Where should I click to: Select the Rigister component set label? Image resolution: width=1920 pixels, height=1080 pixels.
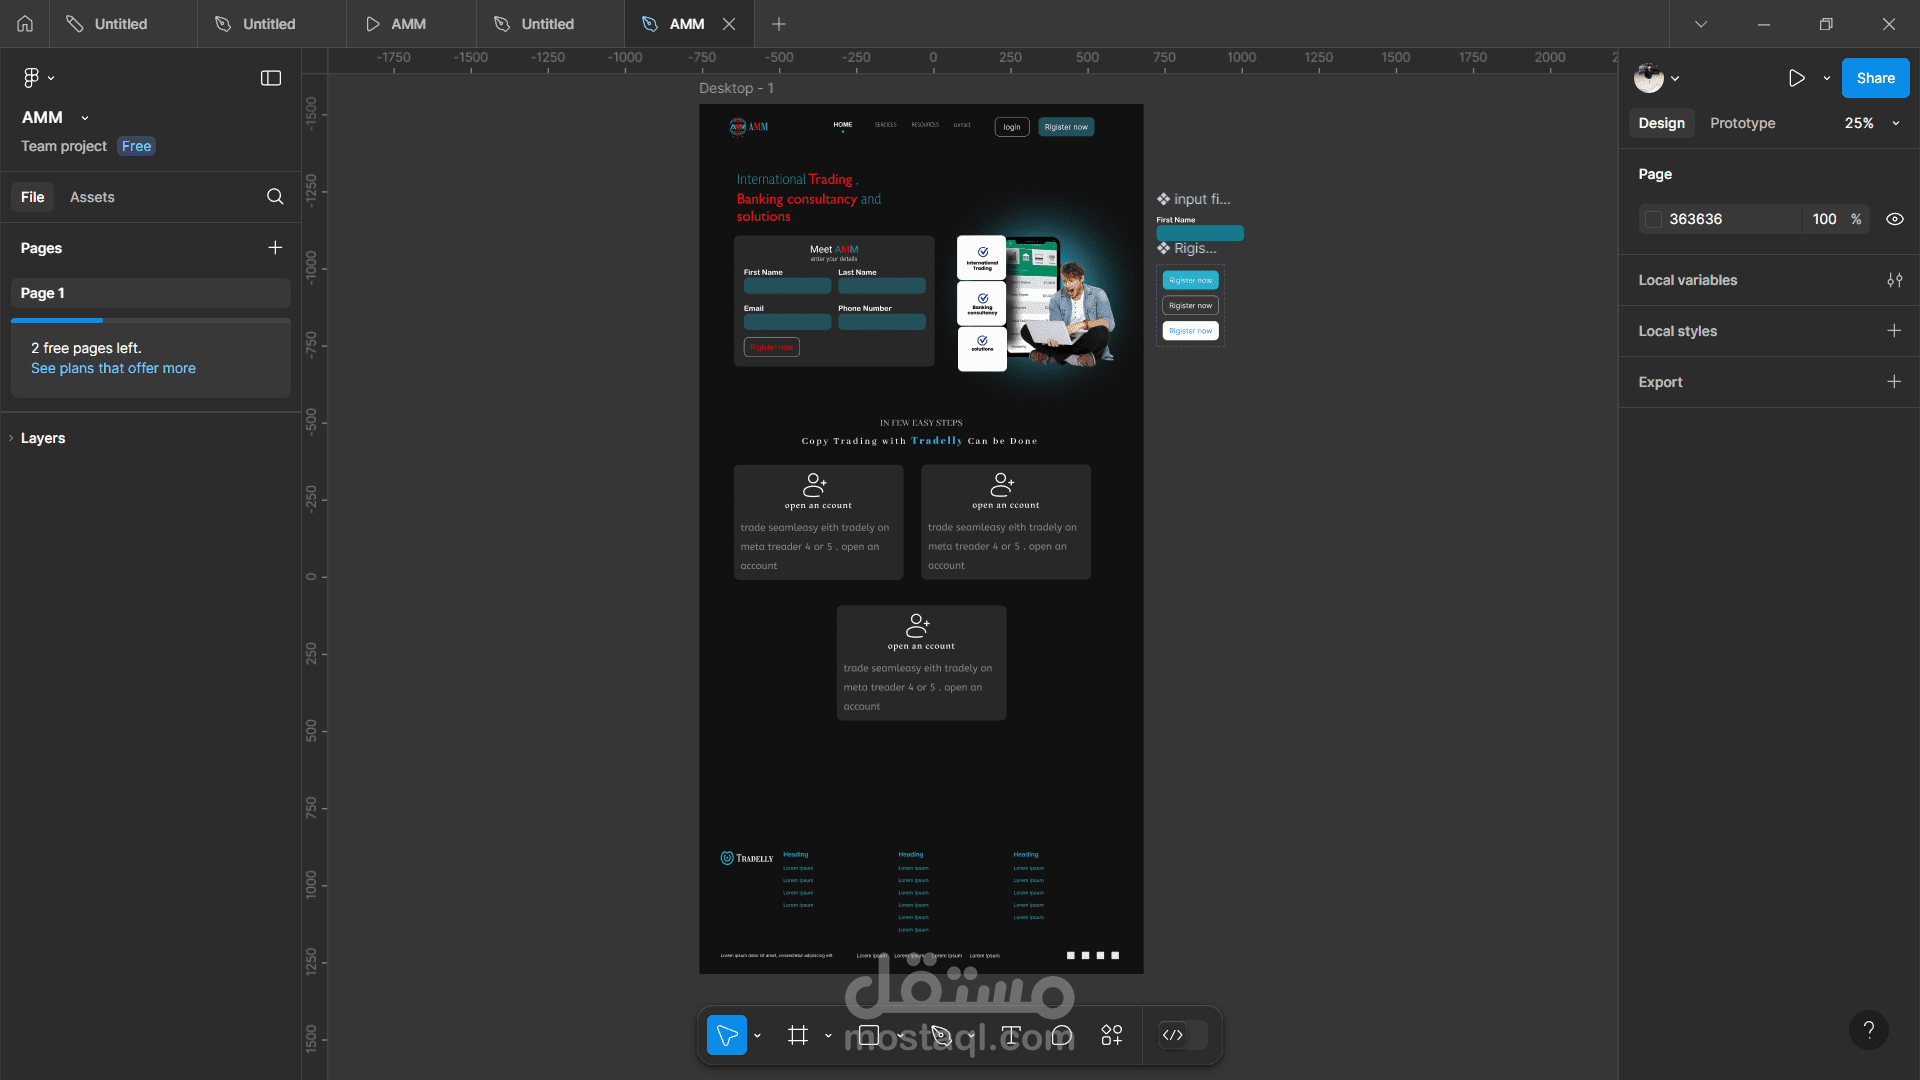(x=1187, y=248)
